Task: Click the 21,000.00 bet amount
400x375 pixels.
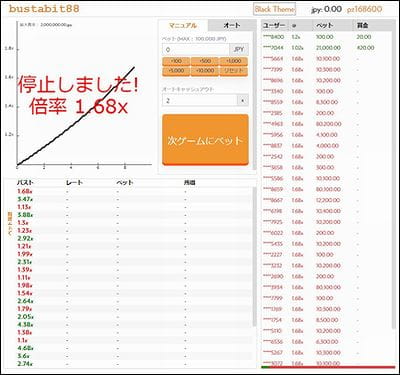Action: (328, 48)
